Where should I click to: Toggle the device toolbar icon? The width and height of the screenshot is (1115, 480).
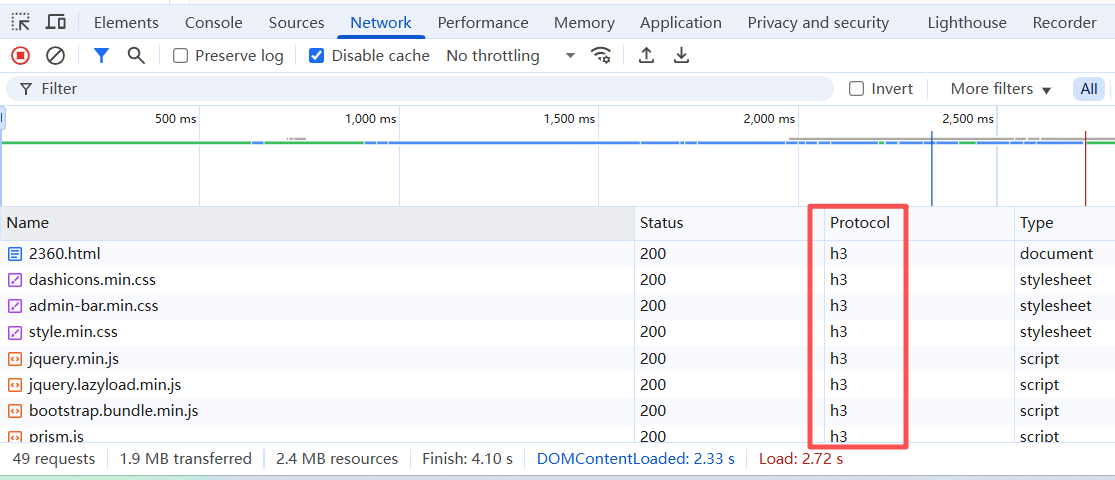point(55,22)
